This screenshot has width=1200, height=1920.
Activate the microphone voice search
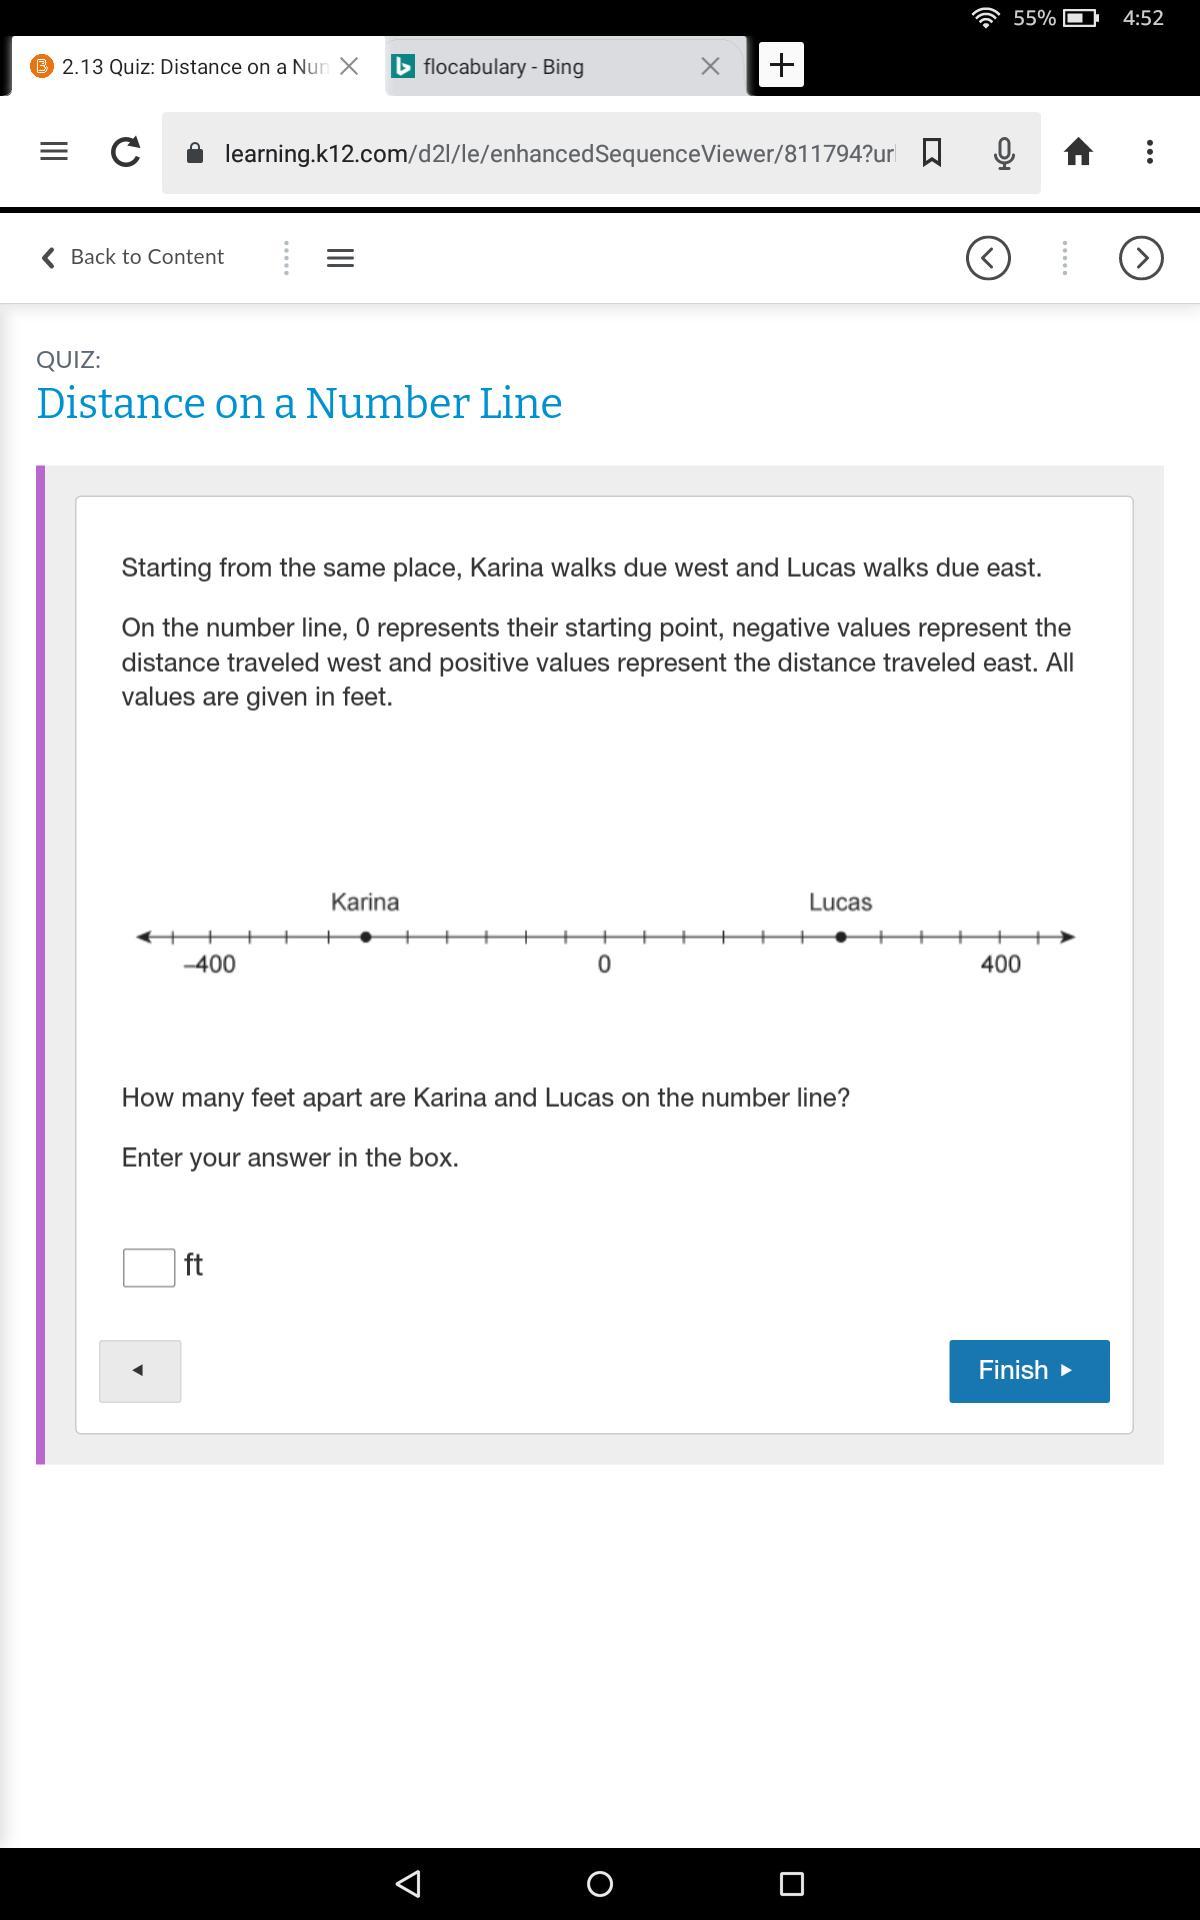[1004, 152]
